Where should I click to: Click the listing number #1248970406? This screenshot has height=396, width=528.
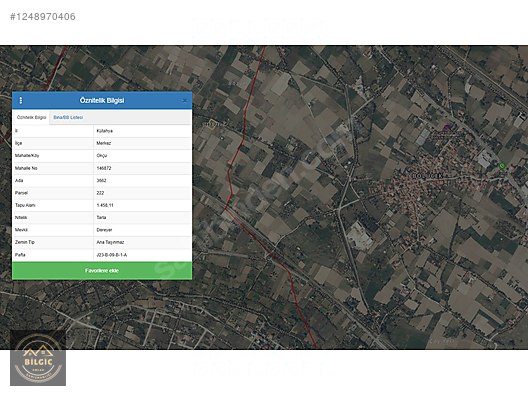(x=43, y=17)
